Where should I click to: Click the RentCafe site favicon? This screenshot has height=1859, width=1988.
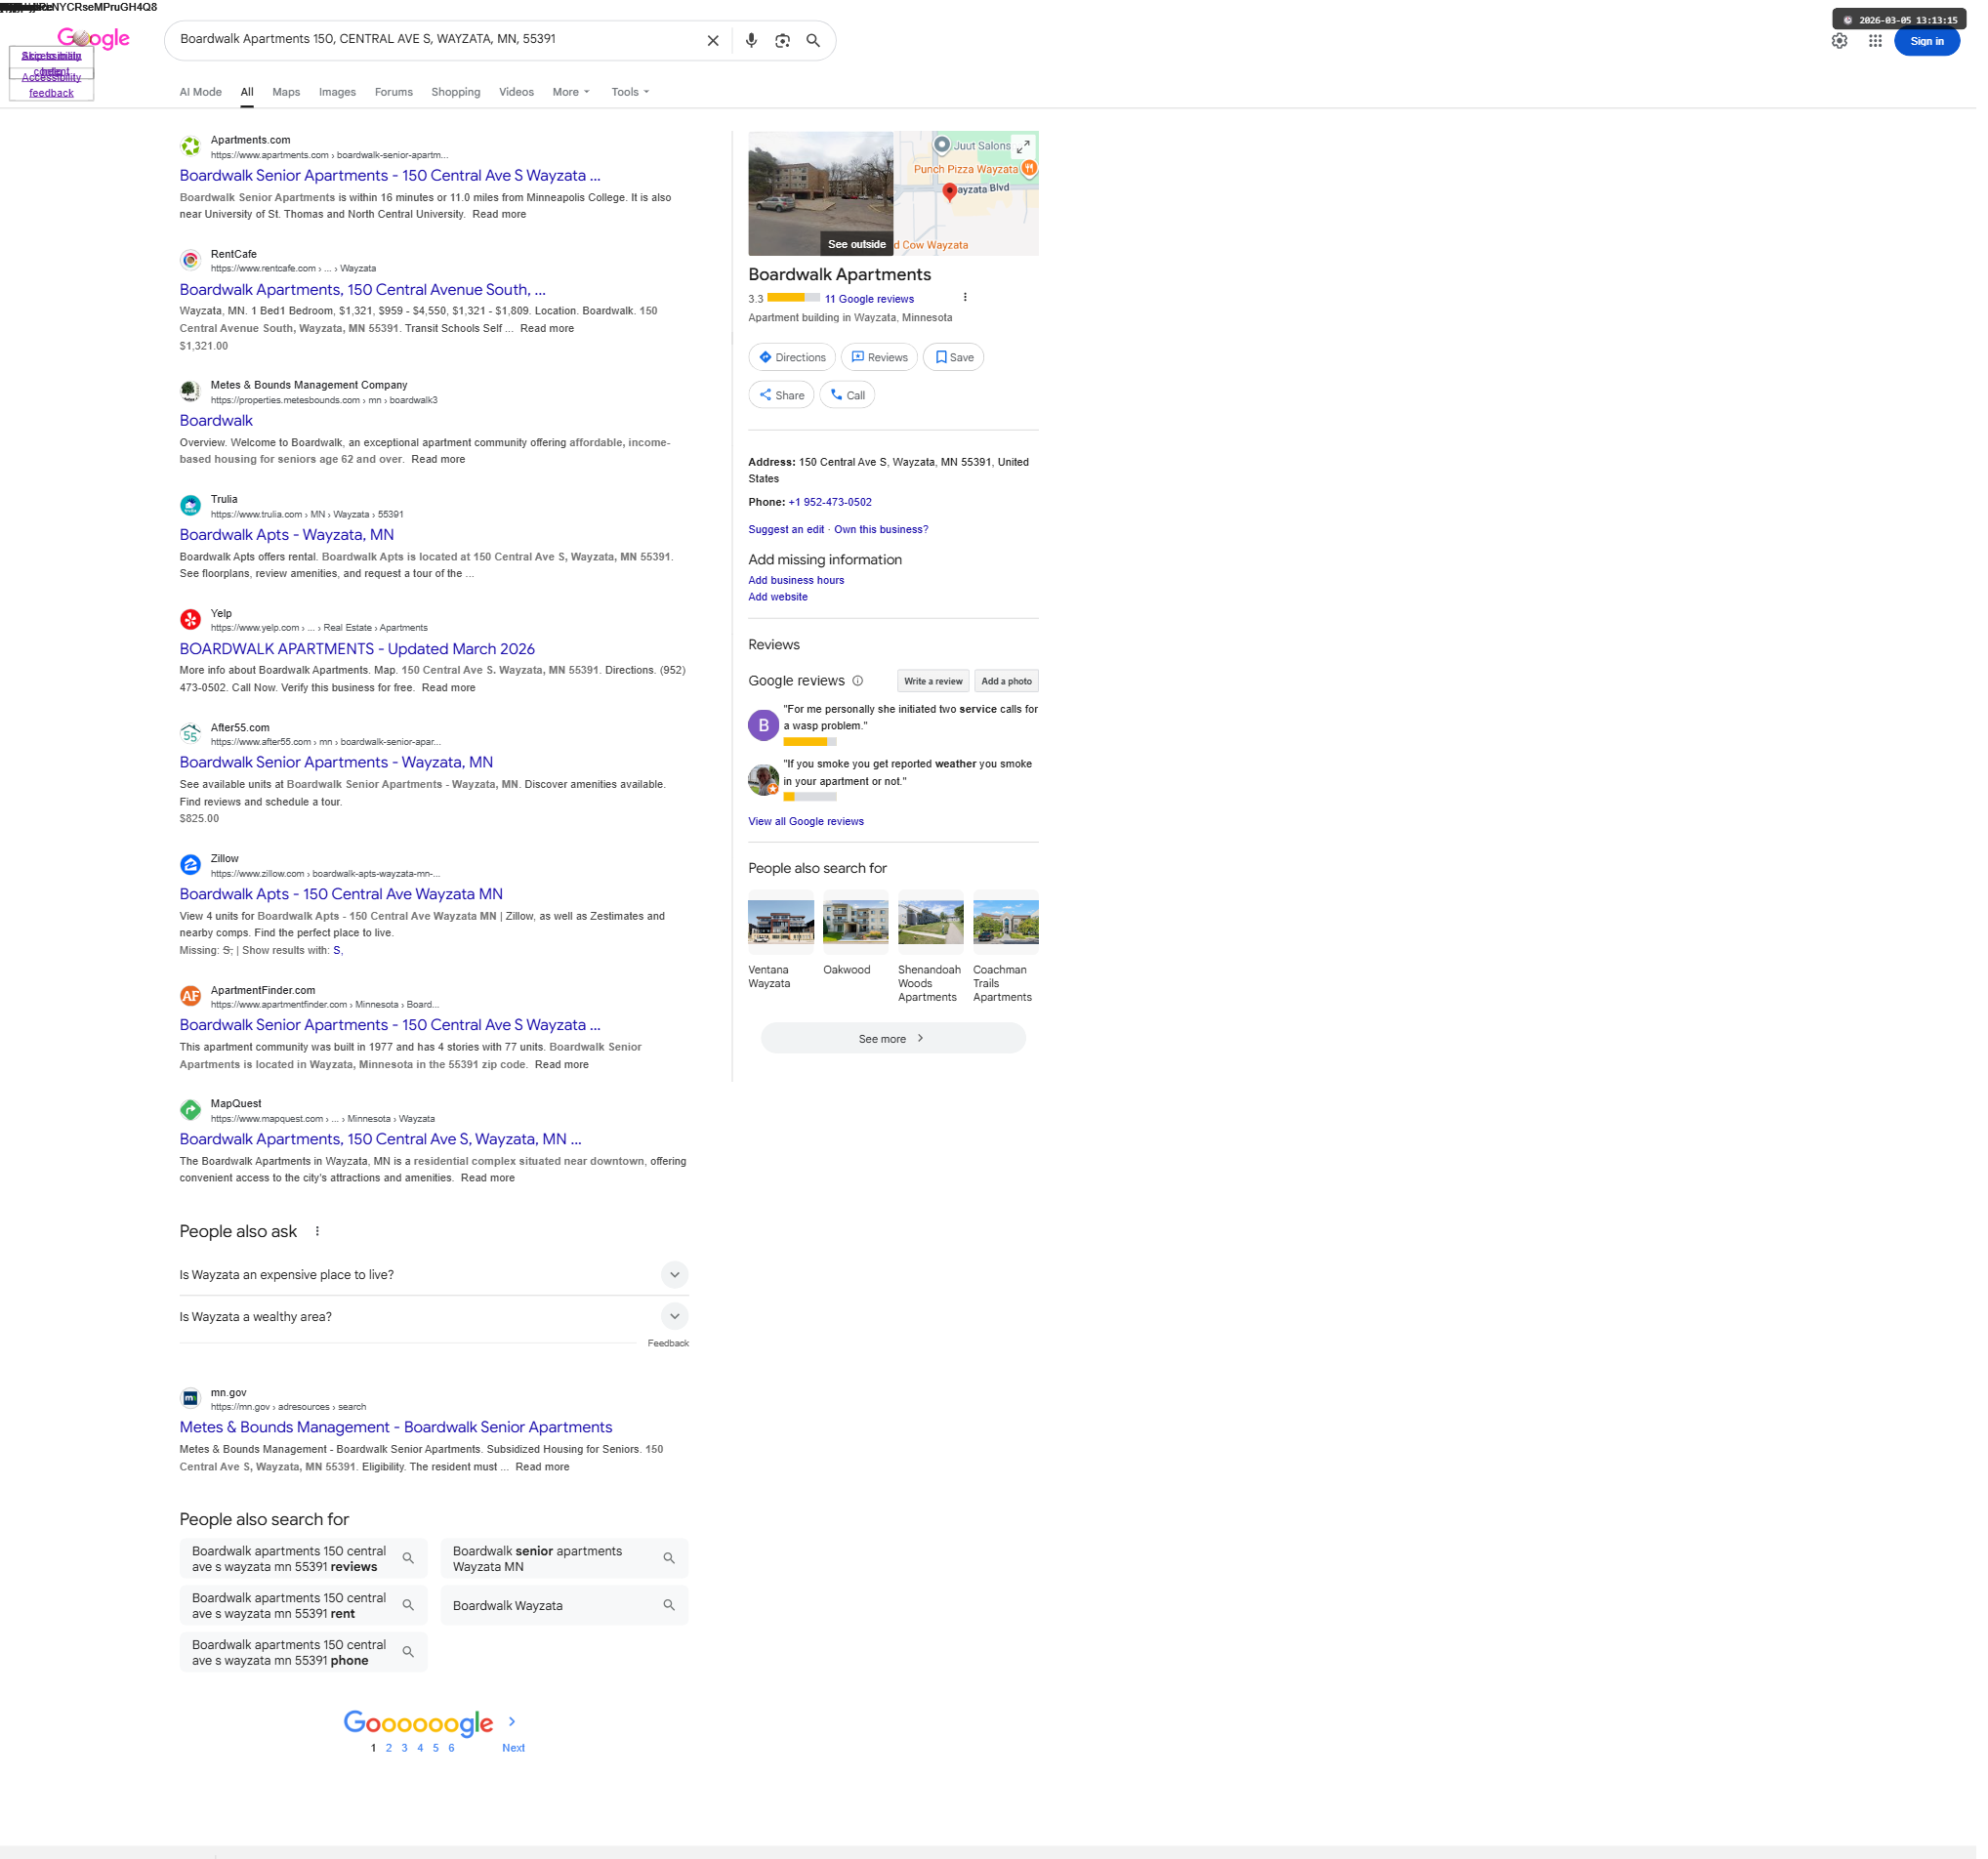click(191, 262)
